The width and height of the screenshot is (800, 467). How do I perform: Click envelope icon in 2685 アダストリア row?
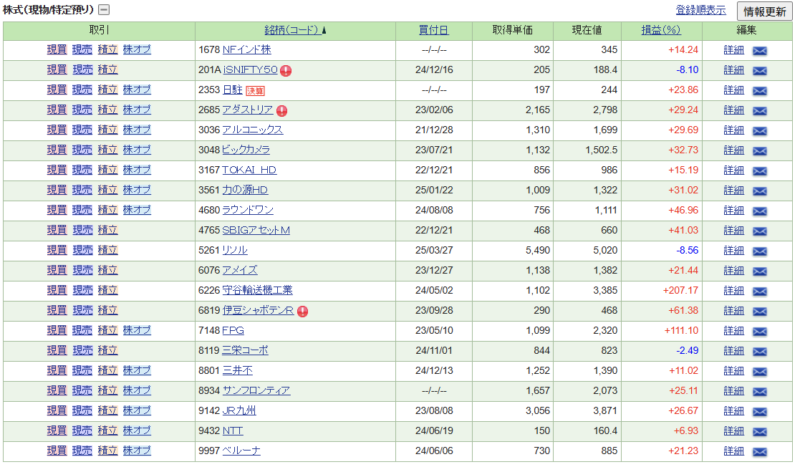click(x=760, y=111)
